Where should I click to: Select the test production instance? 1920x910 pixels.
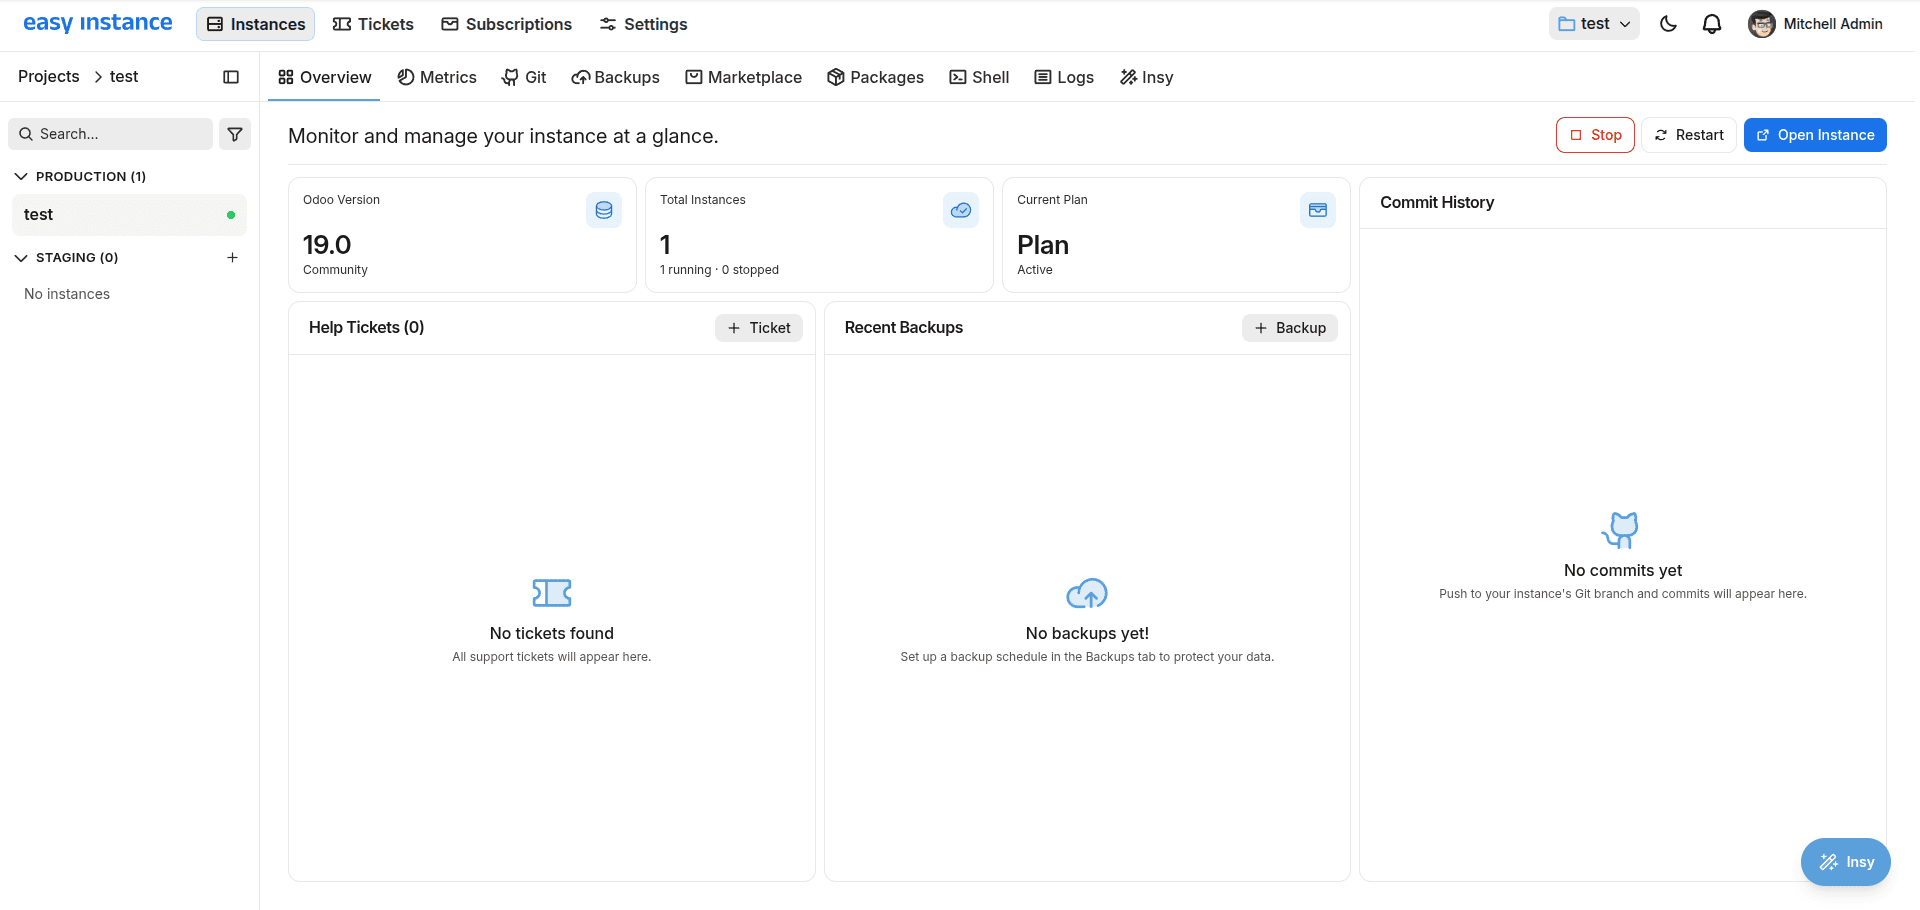129,215
